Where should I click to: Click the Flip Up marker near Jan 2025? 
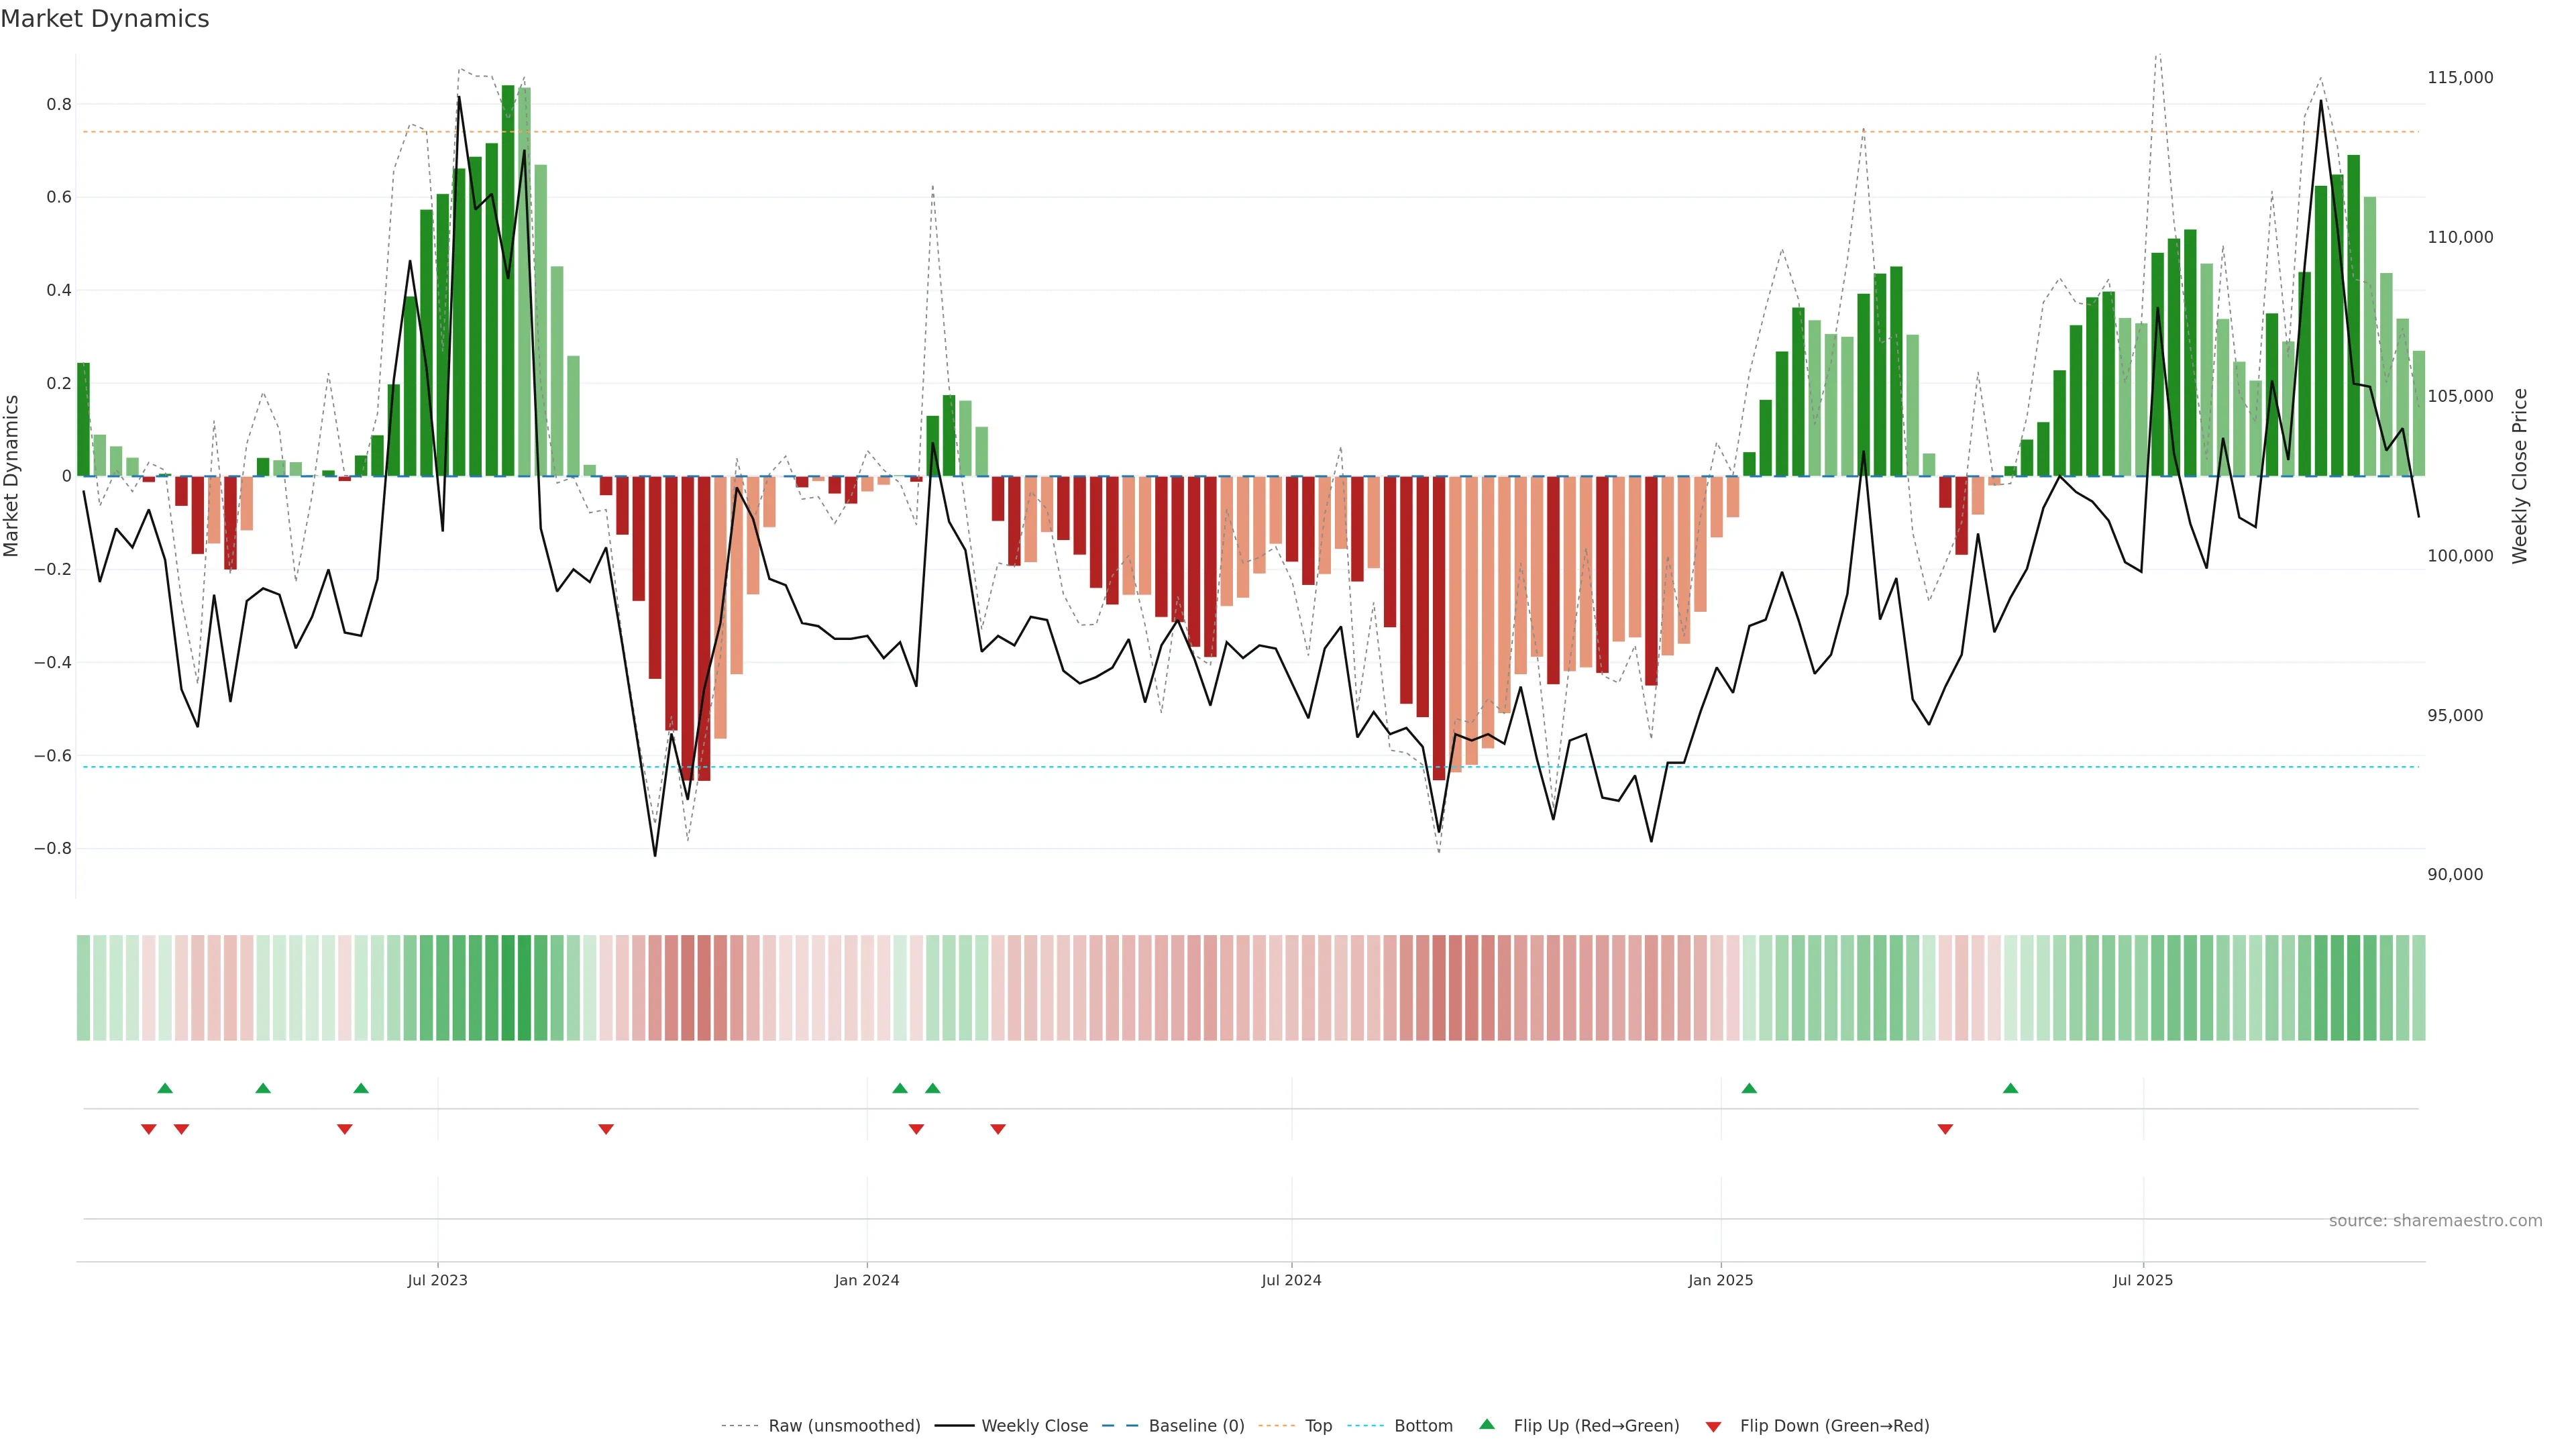(1749, 1088)
